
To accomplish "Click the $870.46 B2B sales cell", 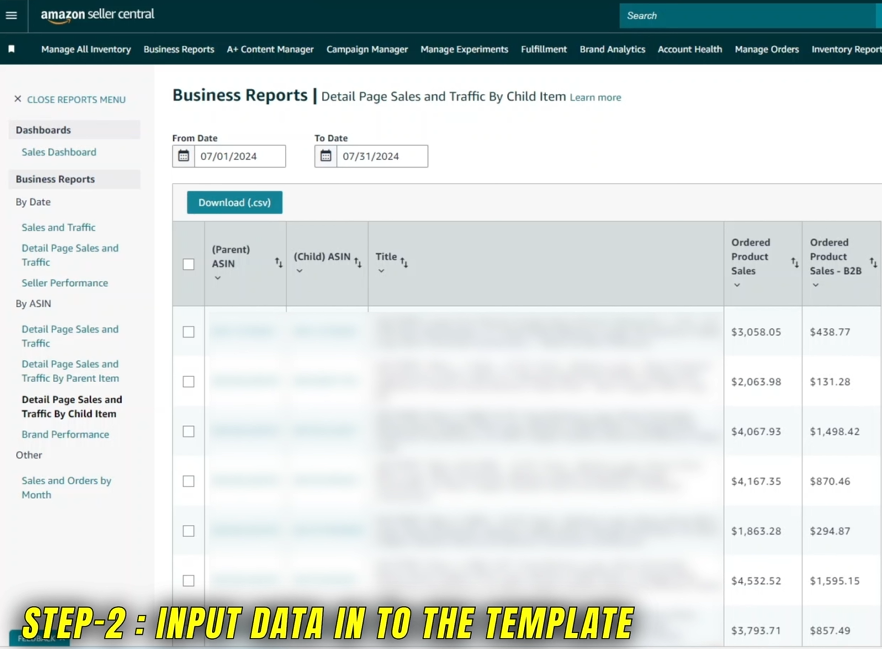I will coord(830,481).
